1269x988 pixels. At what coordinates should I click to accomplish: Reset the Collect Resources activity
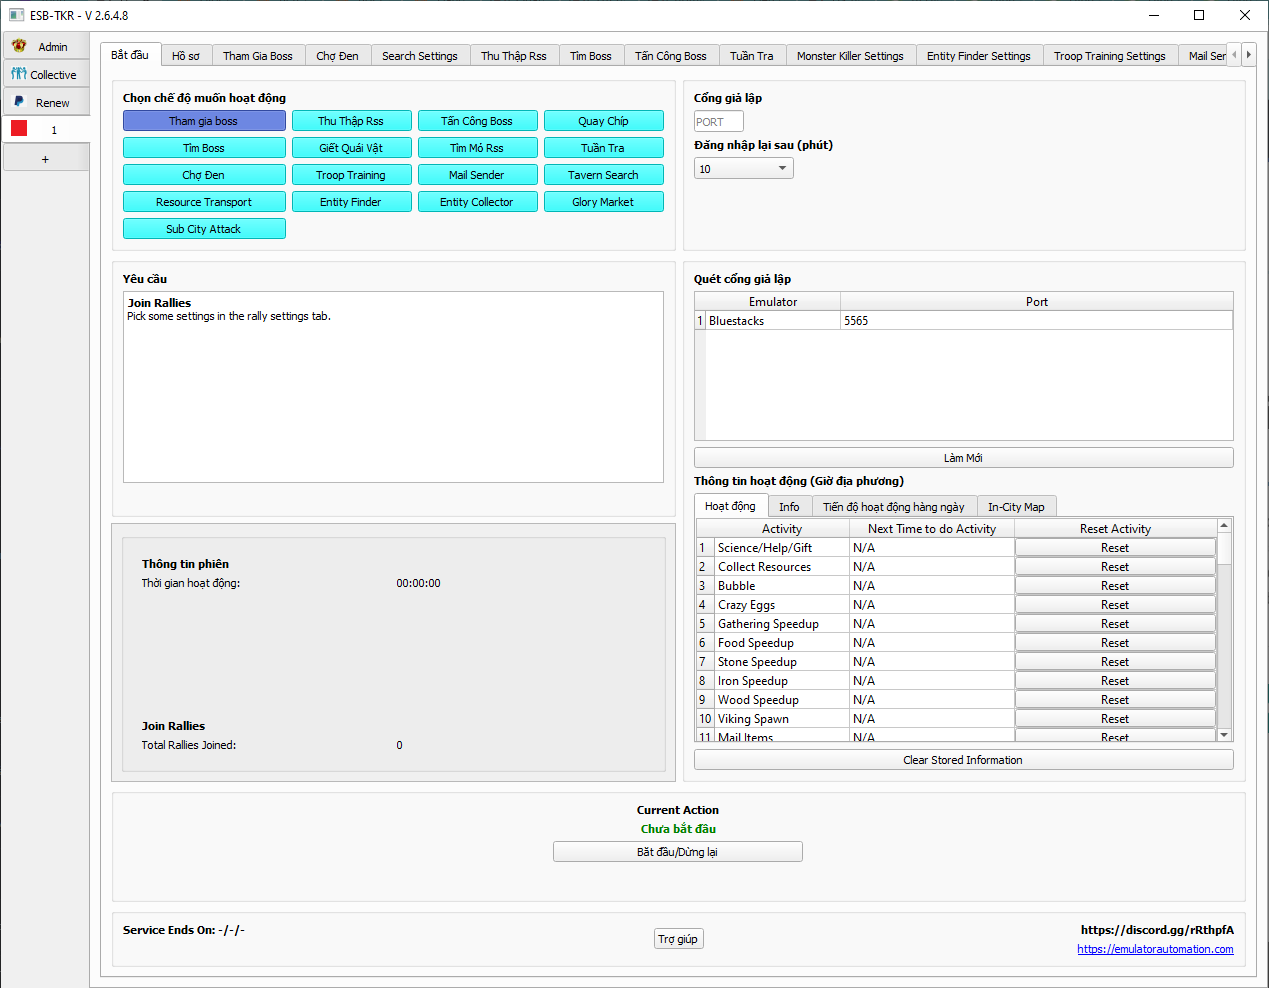(x=1115, y=567)
